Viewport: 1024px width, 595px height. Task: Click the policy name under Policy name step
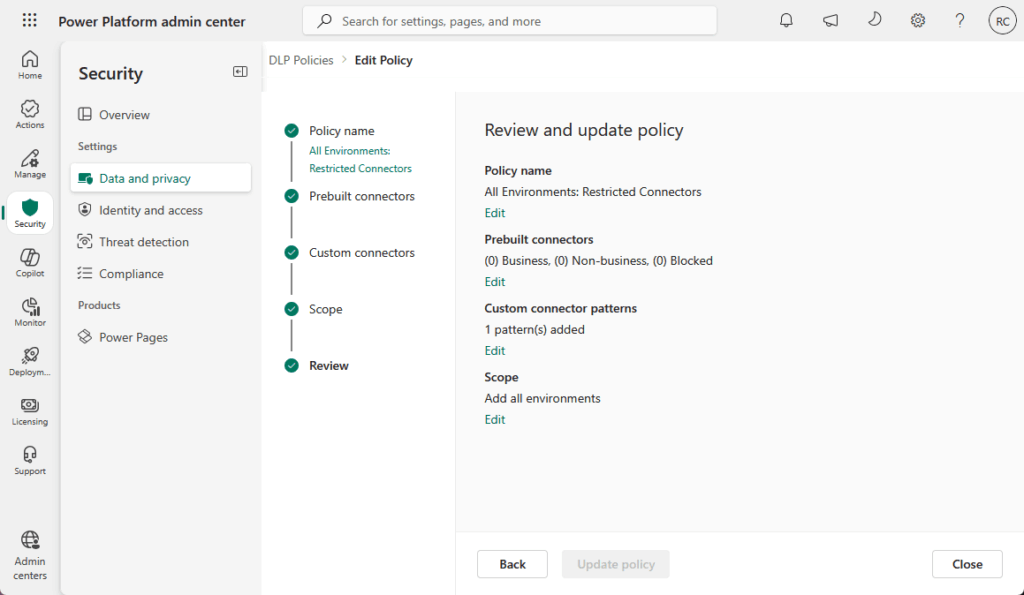coord(360,159)
